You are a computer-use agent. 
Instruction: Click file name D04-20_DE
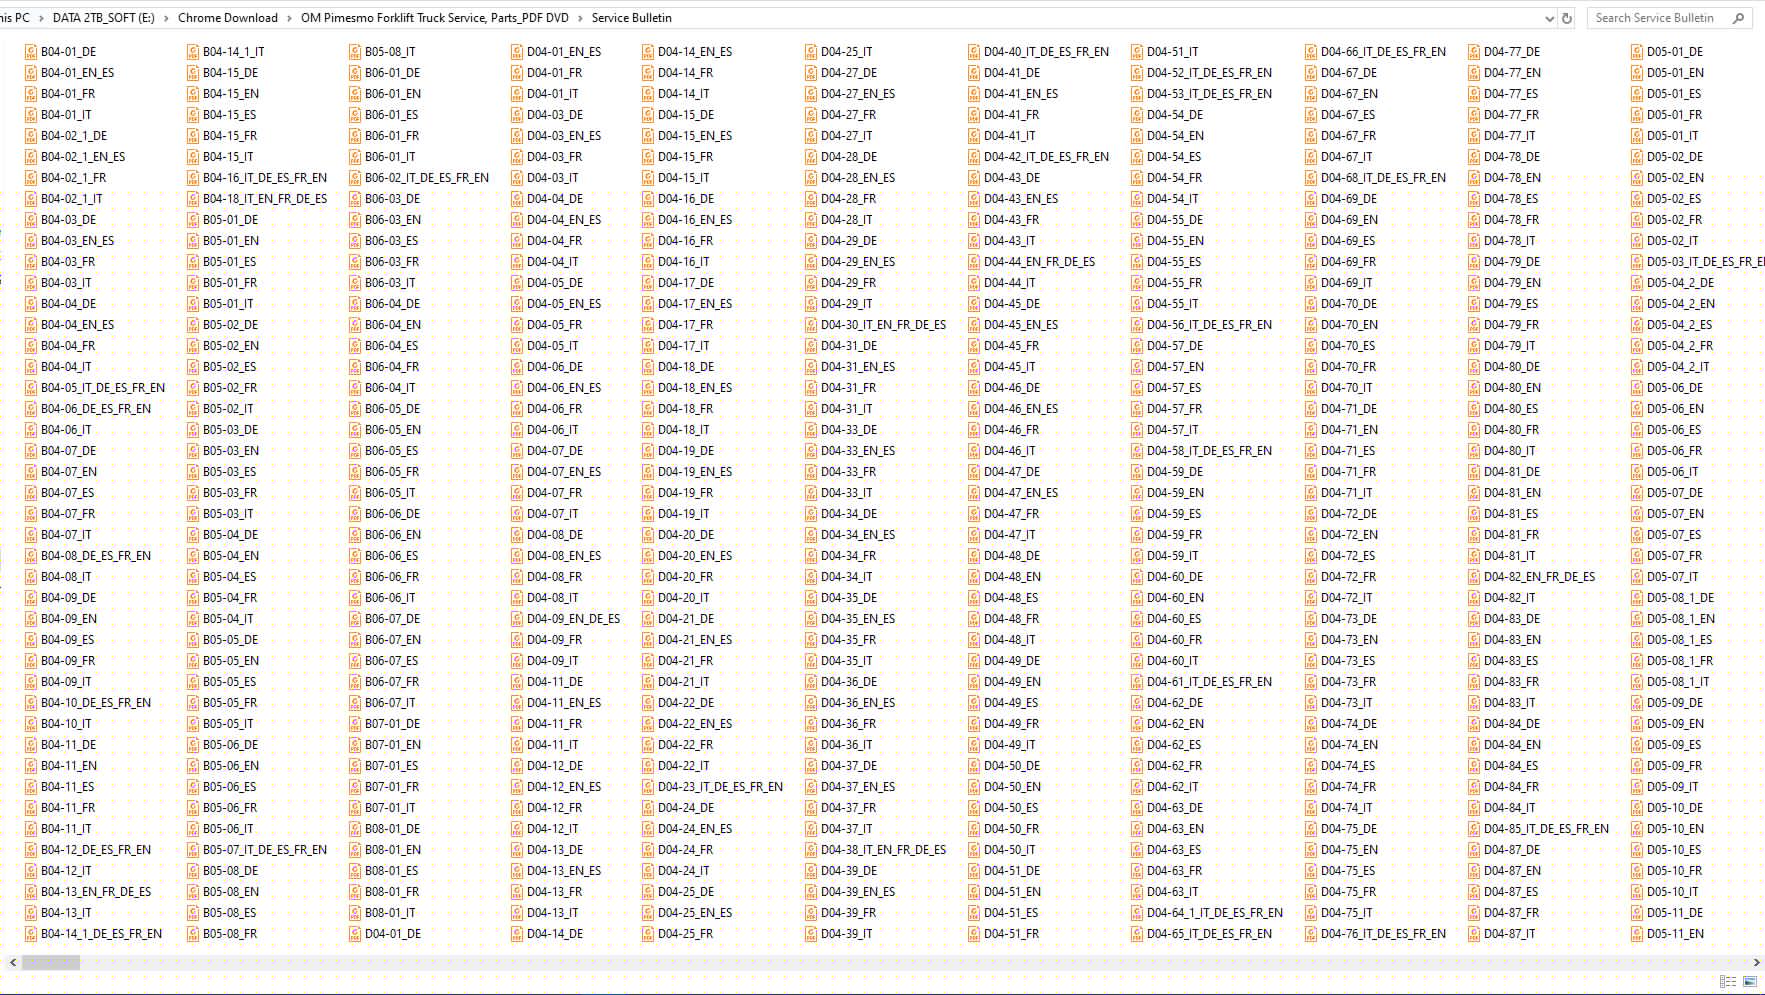click(x=686, y=535)
